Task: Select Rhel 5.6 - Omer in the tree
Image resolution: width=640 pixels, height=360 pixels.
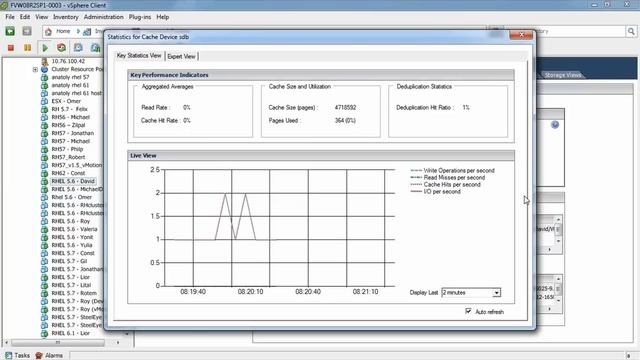Action: click(x=71, y=197)
